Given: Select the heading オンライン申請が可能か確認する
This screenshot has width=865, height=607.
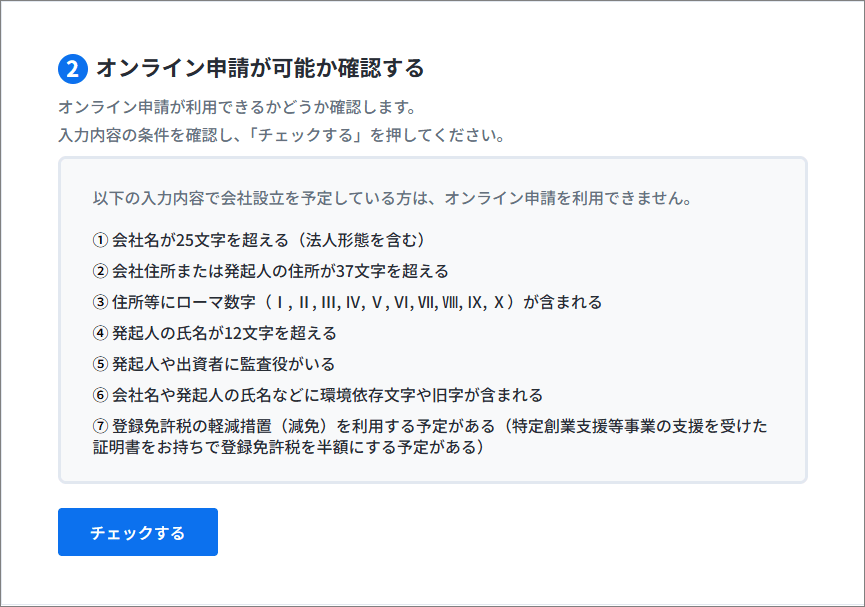Looking at the screenshot, I should (x=260, y=68).
